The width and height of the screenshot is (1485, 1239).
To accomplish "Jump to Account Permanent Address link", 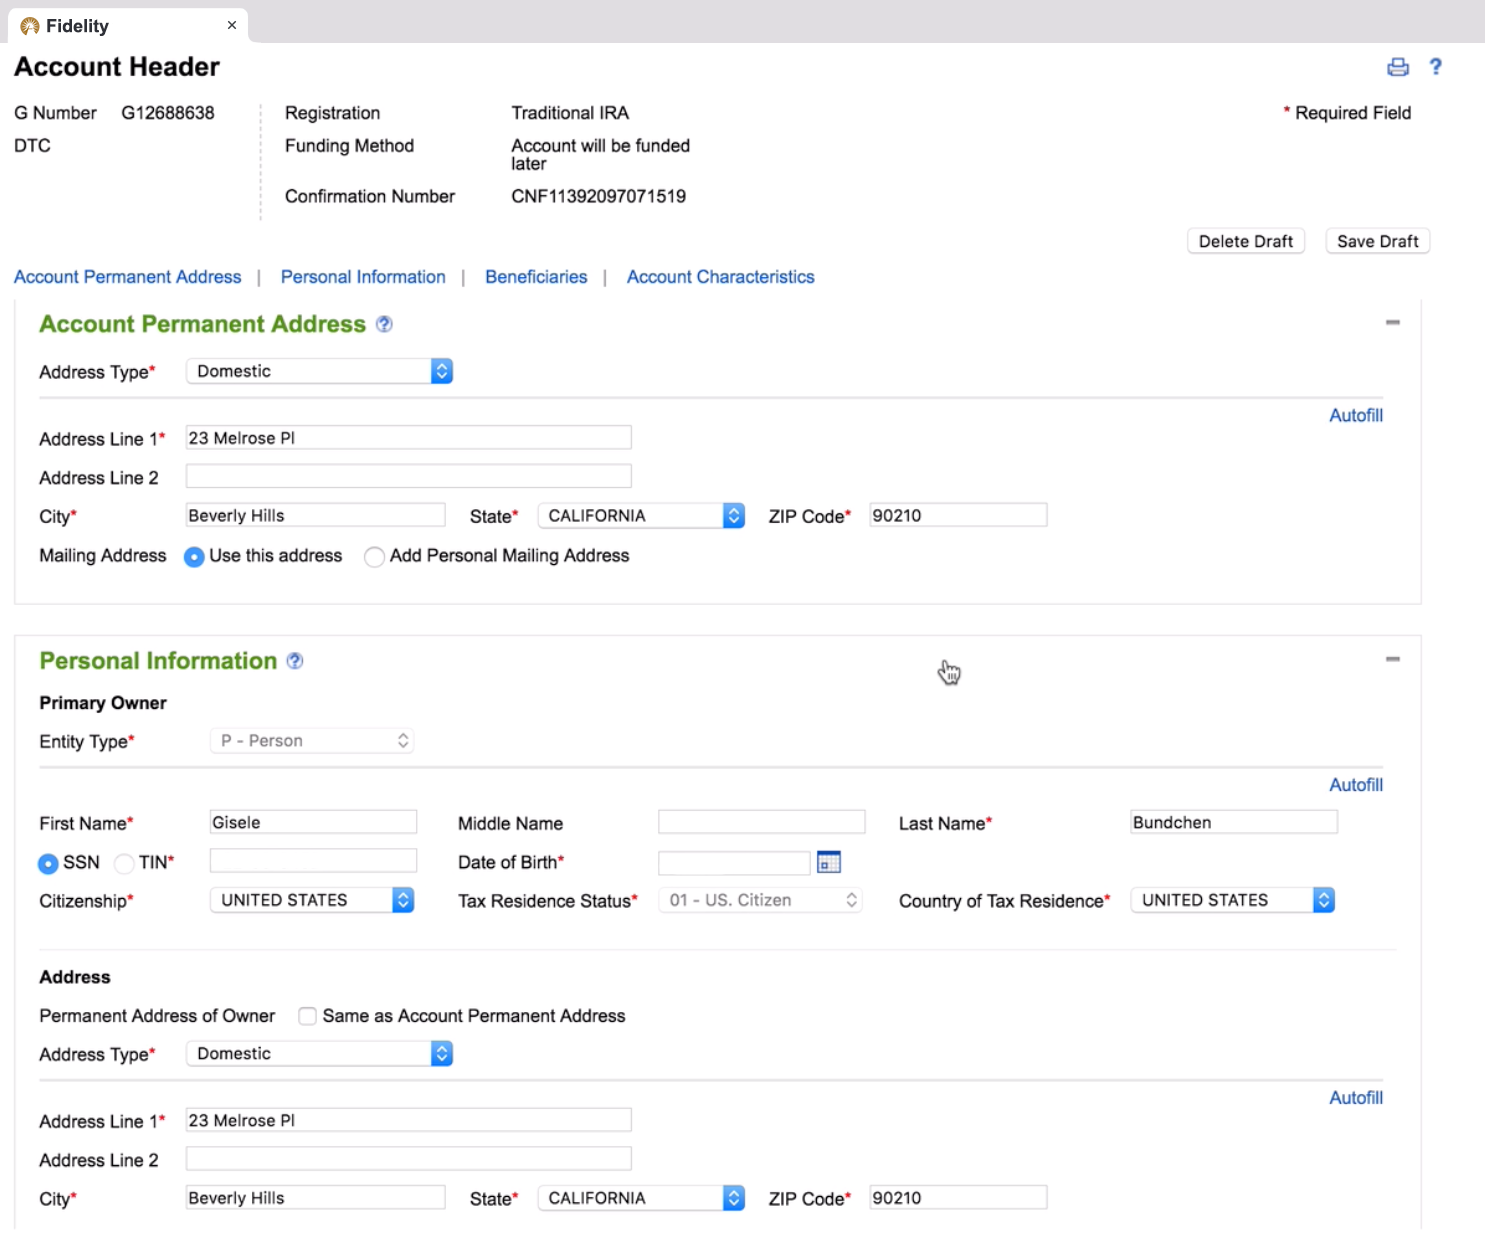I will [x=127, y=277].
